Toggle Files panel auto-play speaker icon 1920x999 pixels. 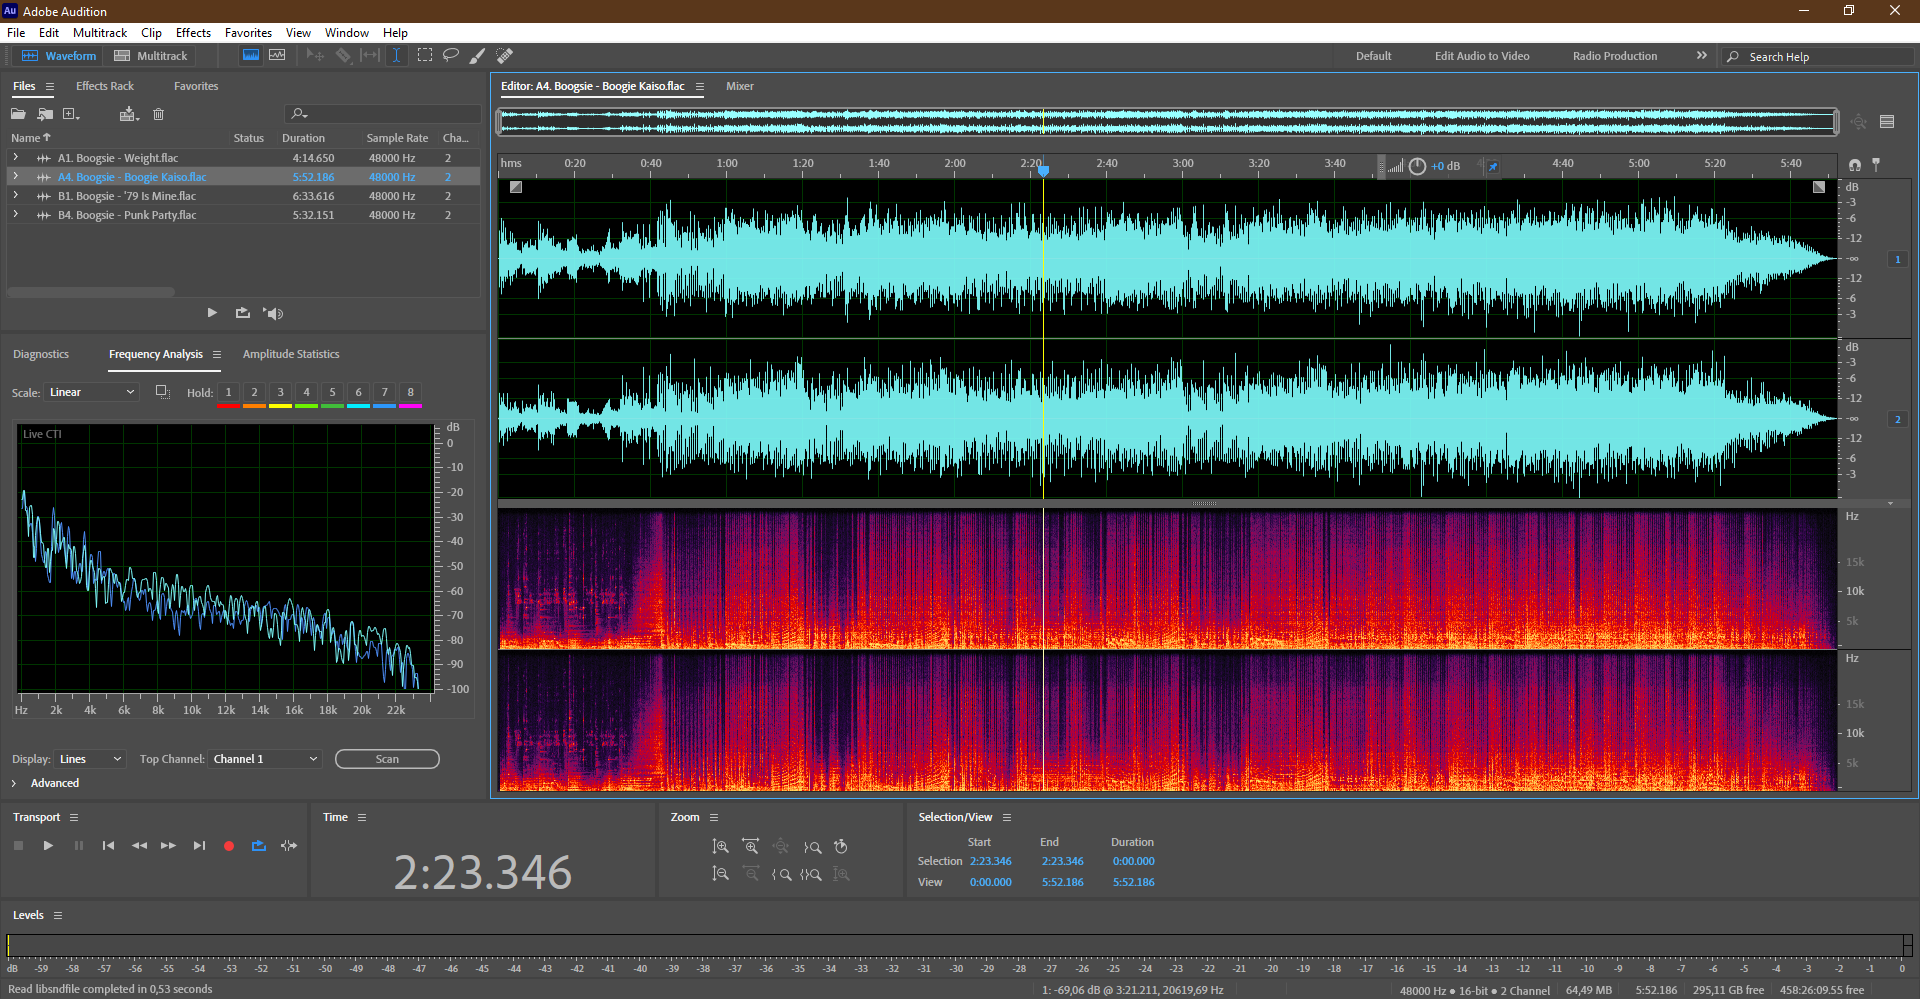coord(273,313)
